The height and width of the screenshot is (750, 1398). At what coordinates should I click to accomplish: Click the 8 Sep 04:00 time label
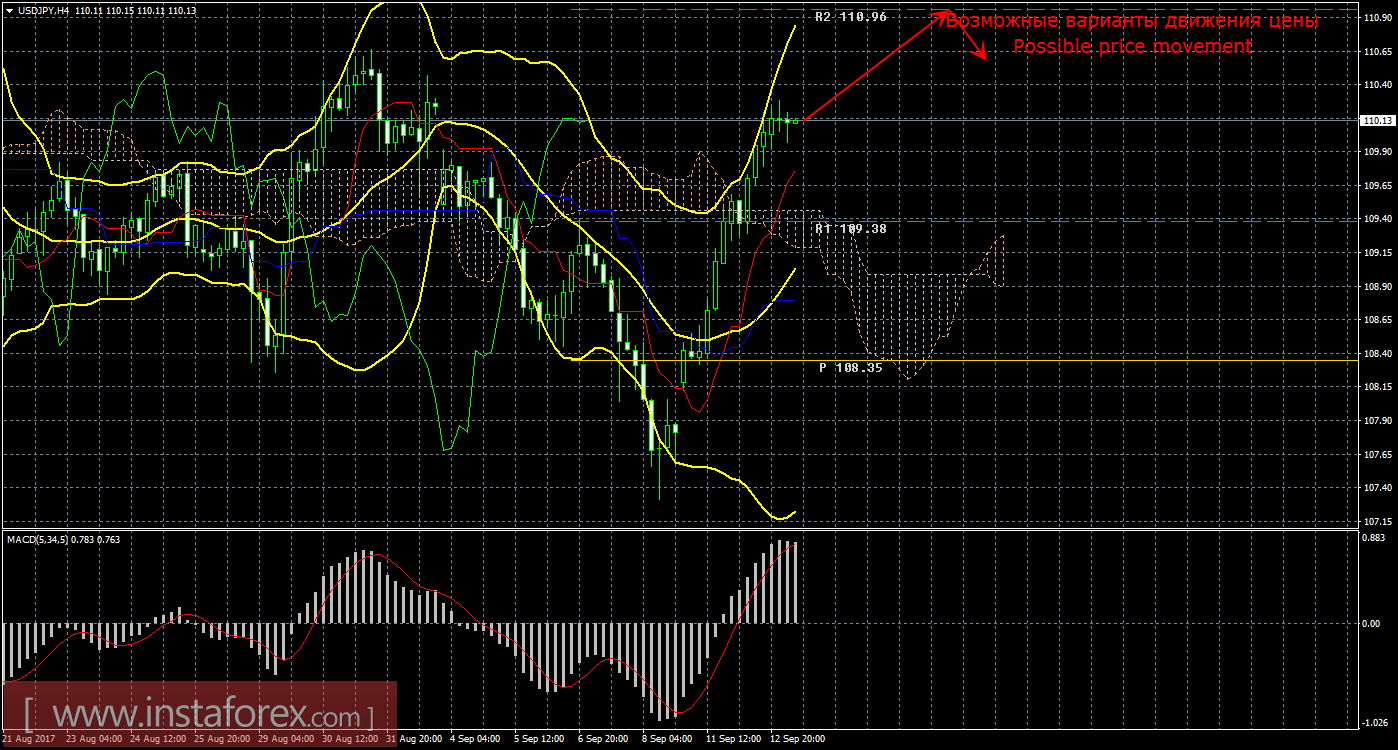pos(665,739)
